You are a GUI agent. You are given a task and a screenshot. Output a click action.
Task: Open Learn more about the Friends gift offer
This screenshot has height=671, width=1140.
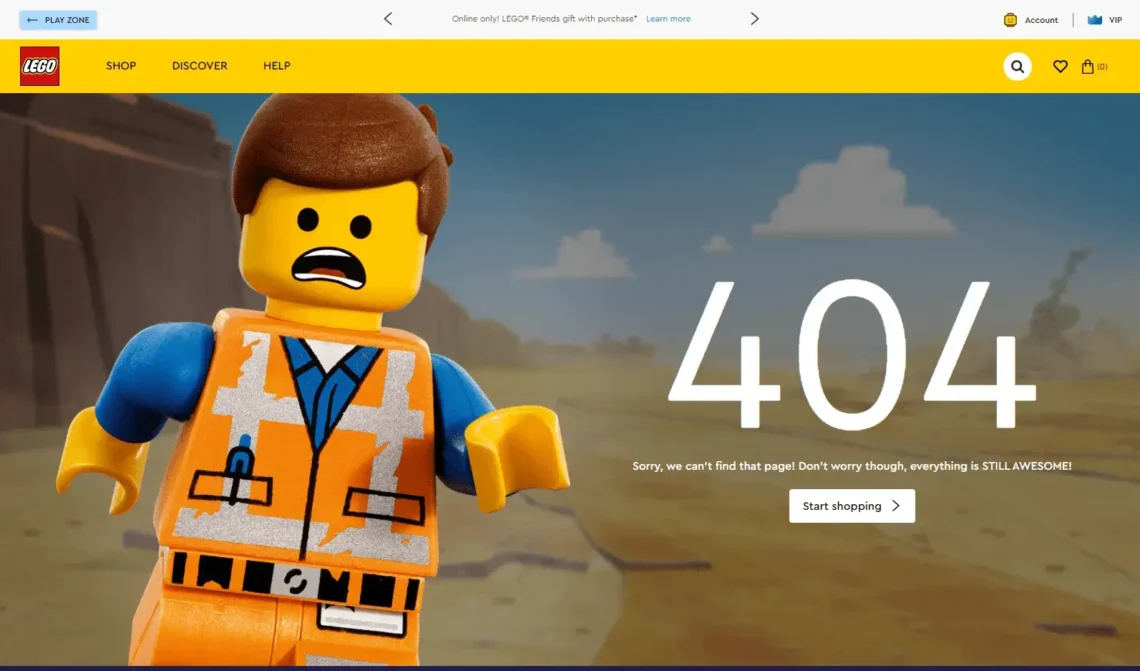click(x=668, y=18)
